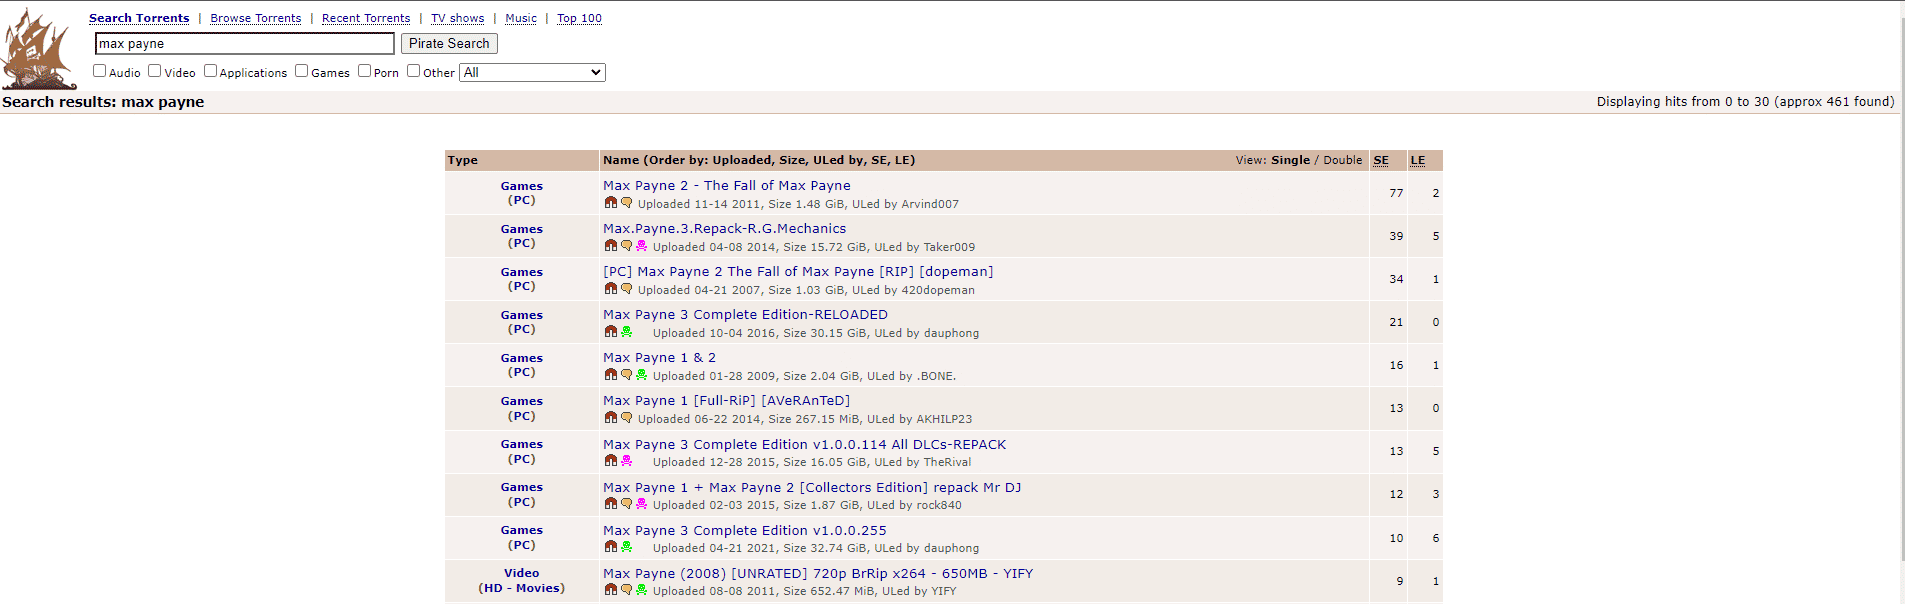This screenshot has height=604, width=1905.
Task: Click comment icon on Max Payne 1 [Full-RiP] row
Action: coord(626,418)
